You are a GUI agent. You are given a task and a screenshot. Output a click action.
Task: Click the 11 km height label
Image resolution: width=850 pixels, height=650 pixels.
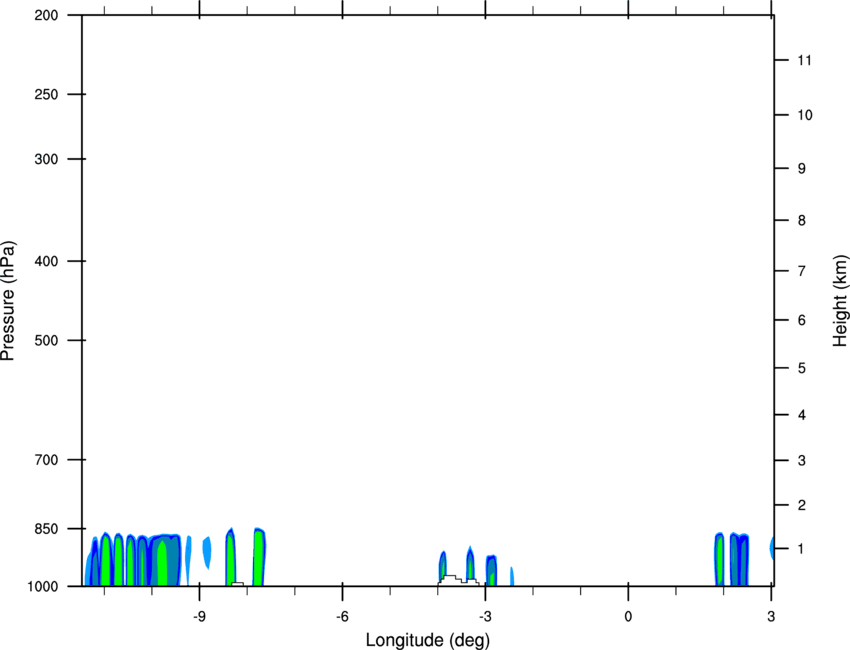(x=804, y=60)
